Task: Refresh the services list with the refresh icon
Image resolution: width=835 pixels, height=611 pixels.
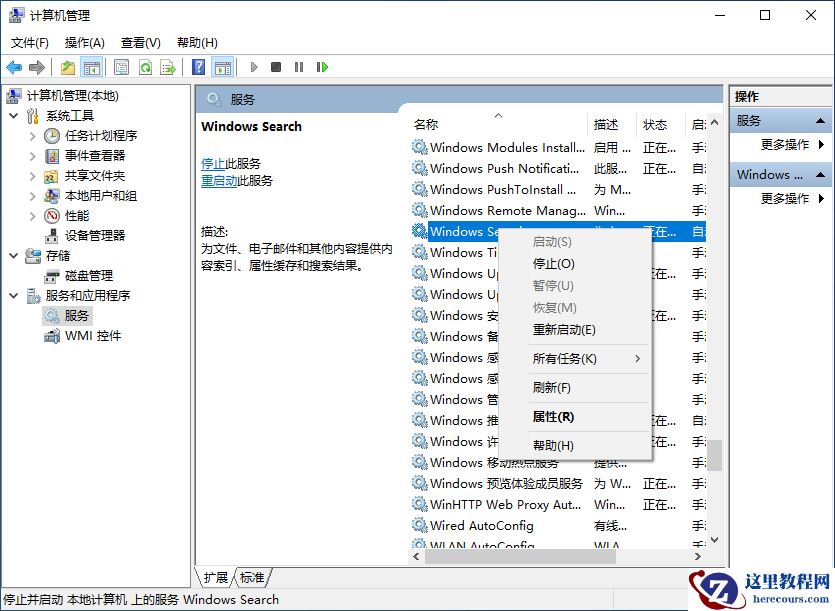Action: tap(145, 67)
